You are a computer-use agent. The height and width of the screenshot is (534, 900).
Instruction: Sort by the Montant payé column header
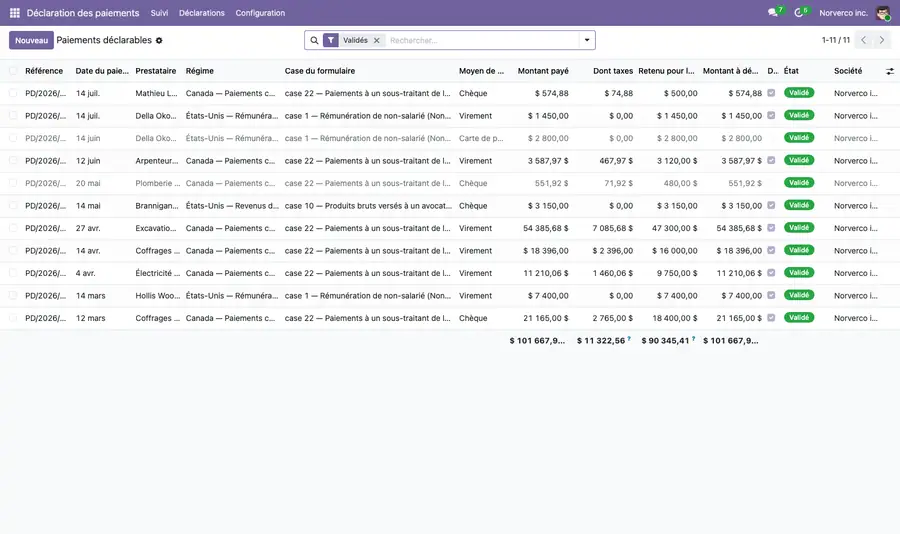point(543,71)
